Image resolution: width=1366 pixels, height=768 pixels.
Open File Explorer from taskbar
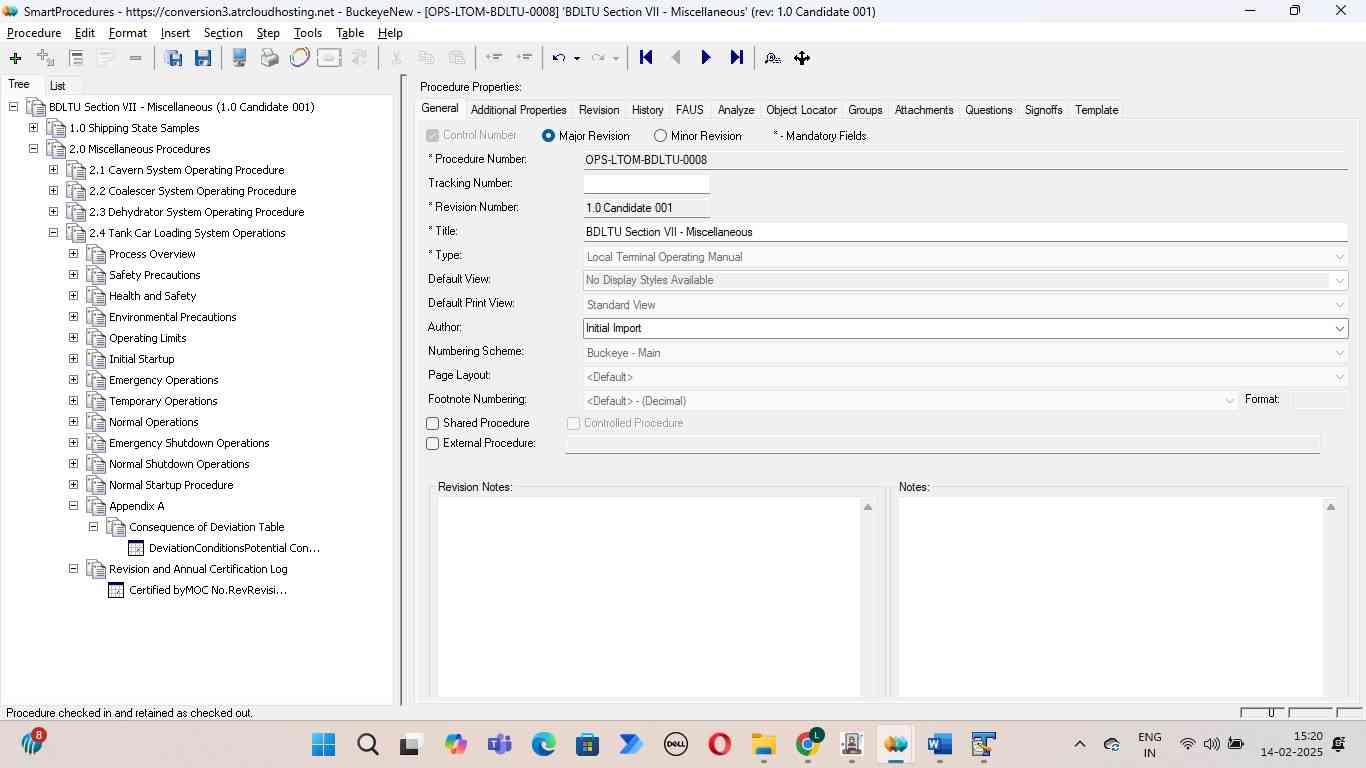[764, 744]
